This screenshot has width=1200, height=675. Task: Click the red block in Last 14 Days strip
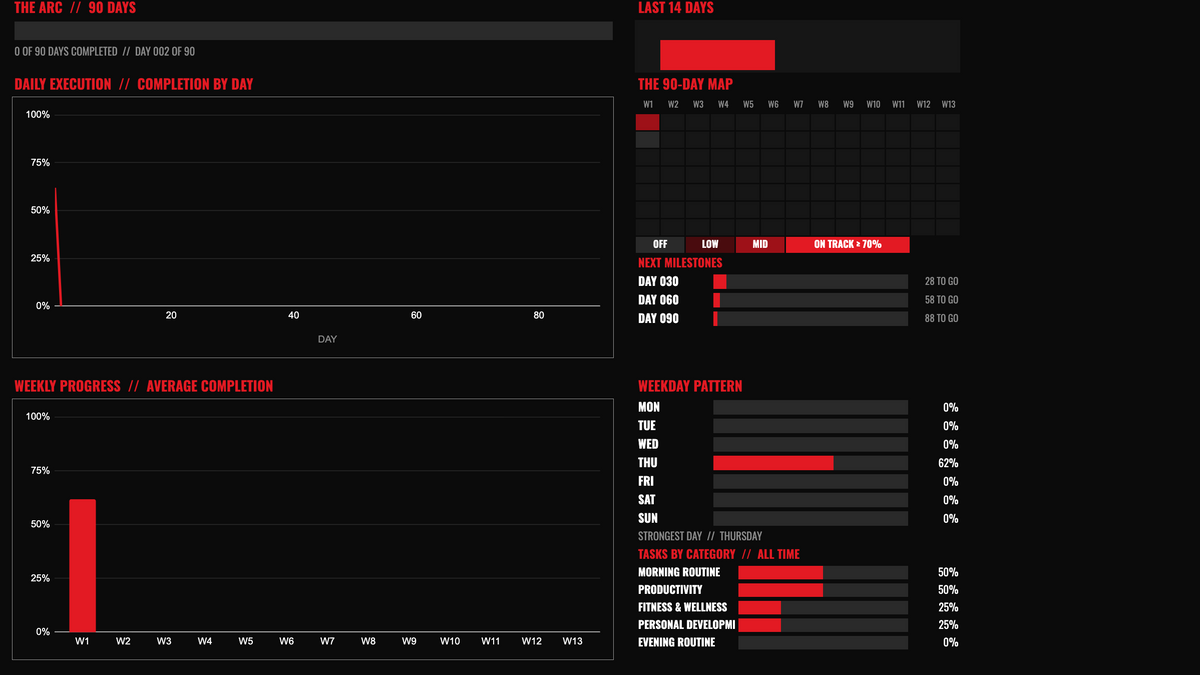click(717, 55)
